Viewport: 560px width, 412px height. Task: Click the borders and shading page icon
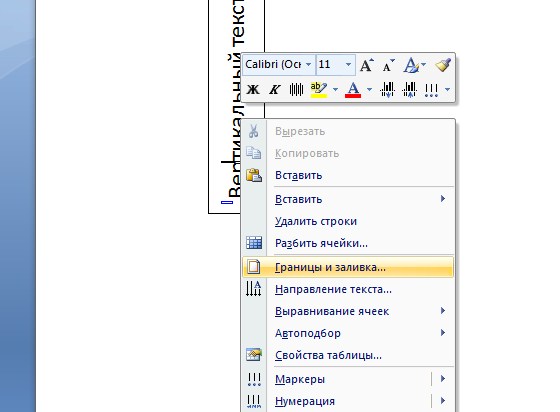pos(254,267)
